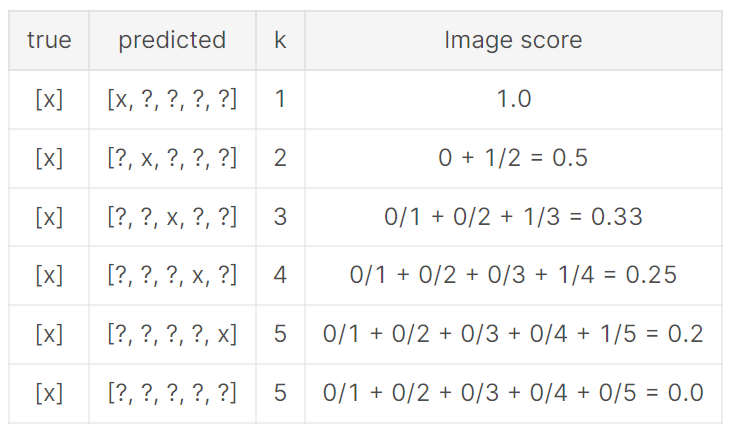Click the 'predicted' column header
Viewport: 730px width, 434px height.
click(172, 41)
